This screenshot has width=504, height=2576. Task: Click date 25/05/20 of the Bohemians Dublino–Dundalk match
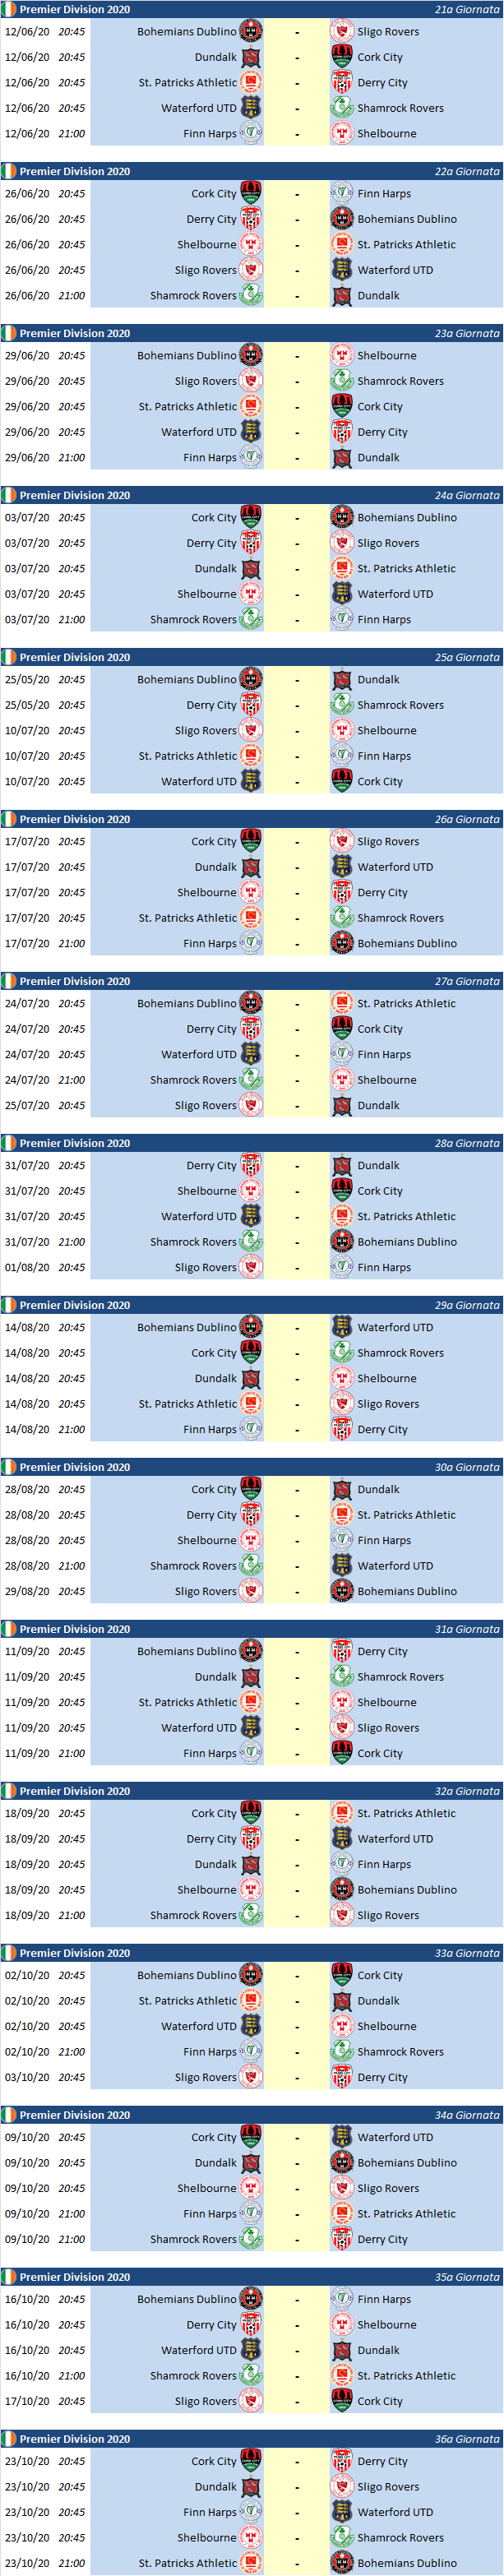[x=27, y=680]
